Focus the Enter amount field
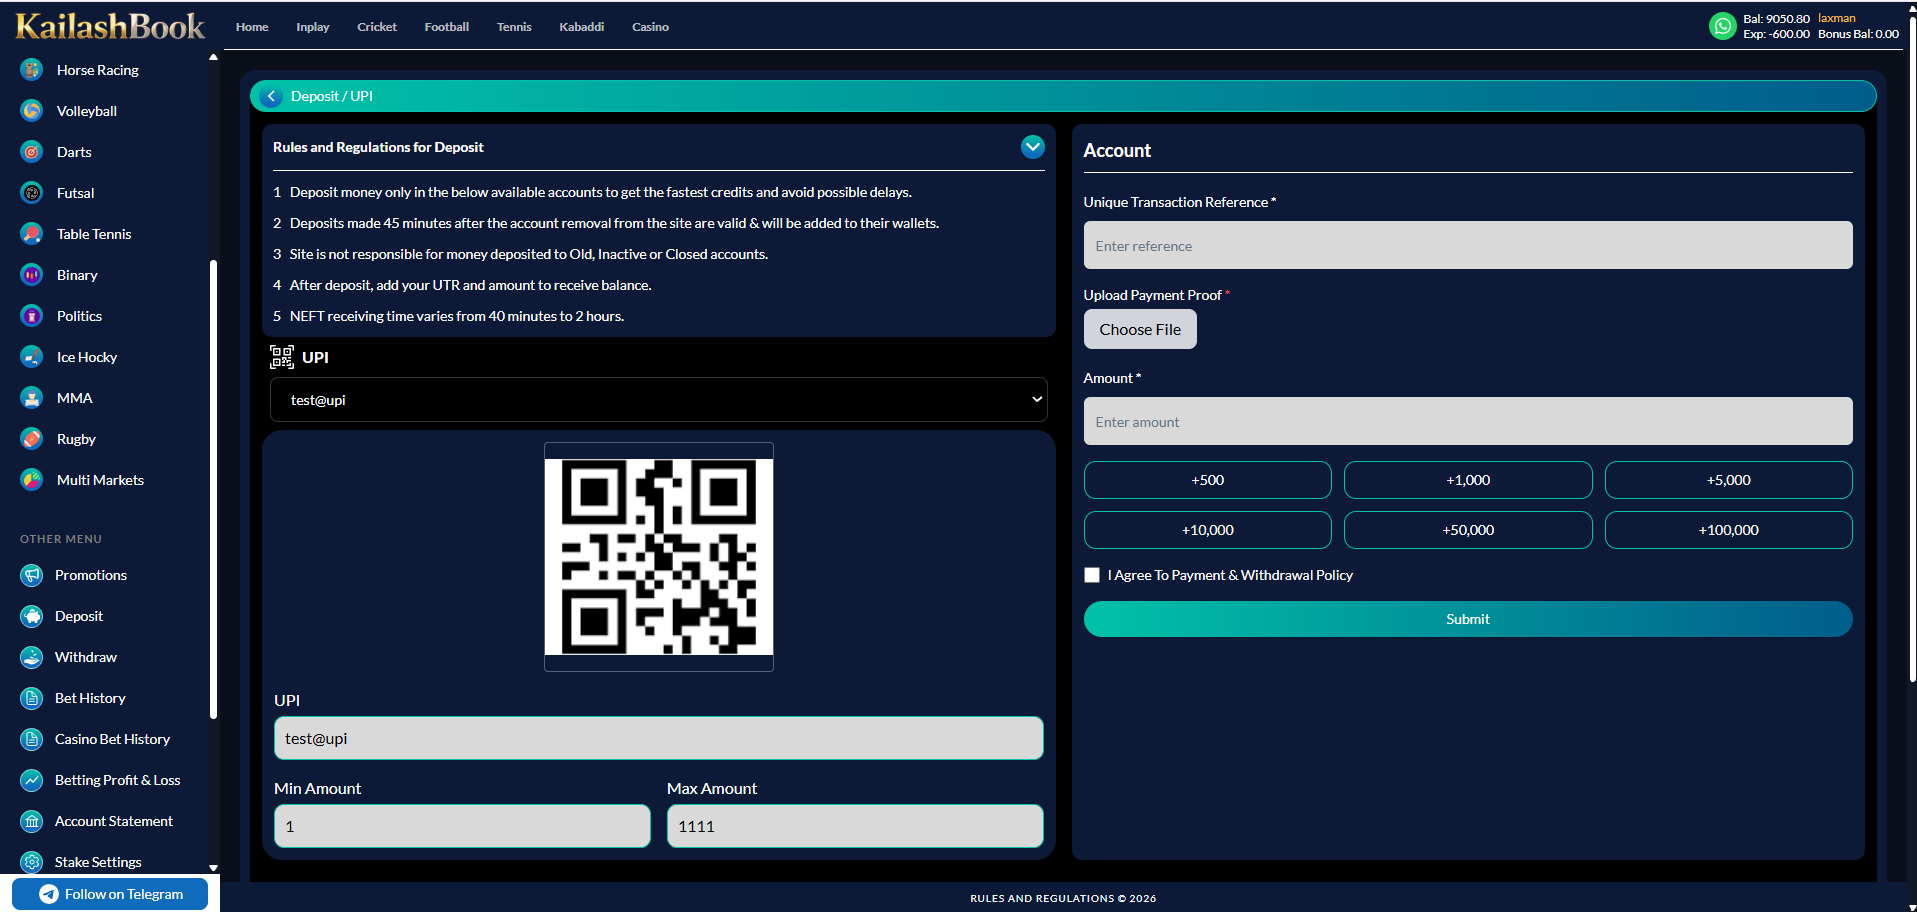This screenshot has width=1917, height=912. click(1468, 421)
